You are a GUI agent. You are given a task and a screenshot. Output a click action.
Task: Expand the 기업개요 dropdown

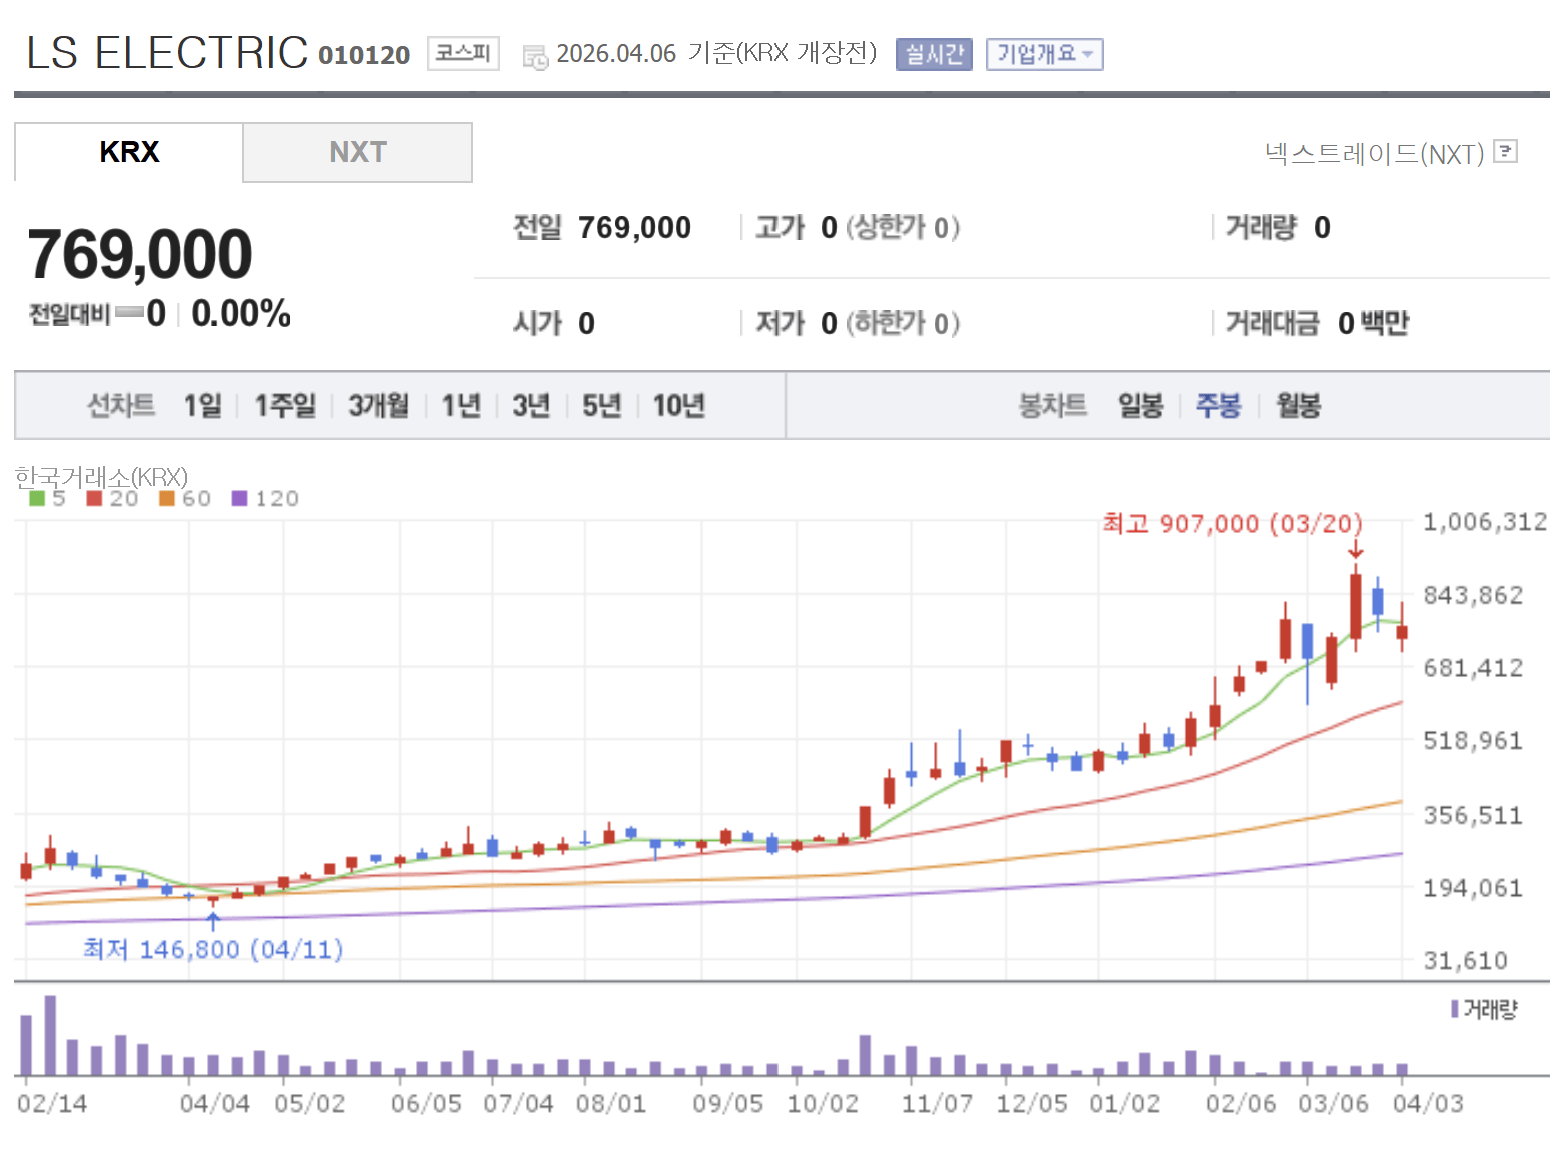pyautogui.click(x=1044, y=54)
